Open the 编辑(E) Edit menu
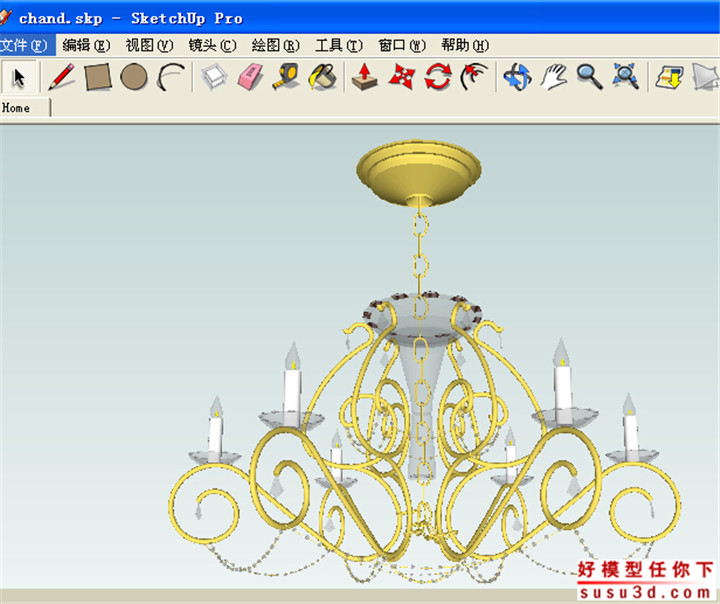 coord(86,45)
